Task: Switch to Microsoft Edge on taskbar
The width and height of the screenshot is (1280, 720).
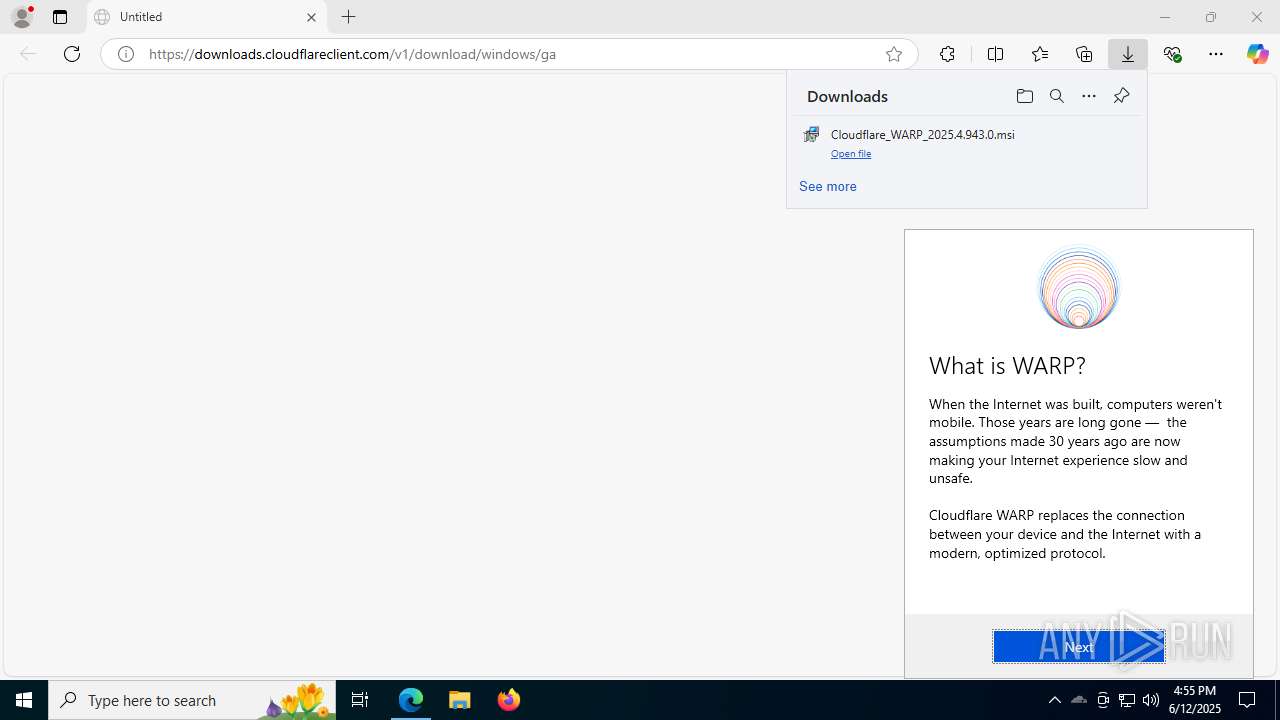Action: tap(411, 700)
